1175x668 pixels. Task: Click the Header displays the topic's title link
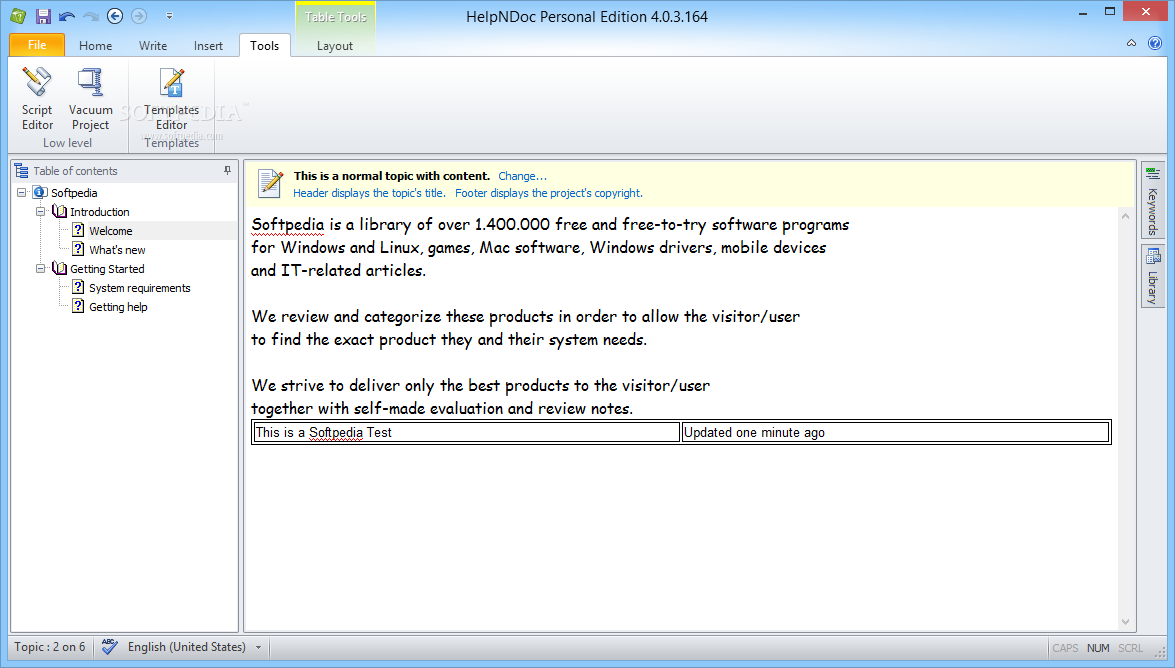[x=369, y=193]
